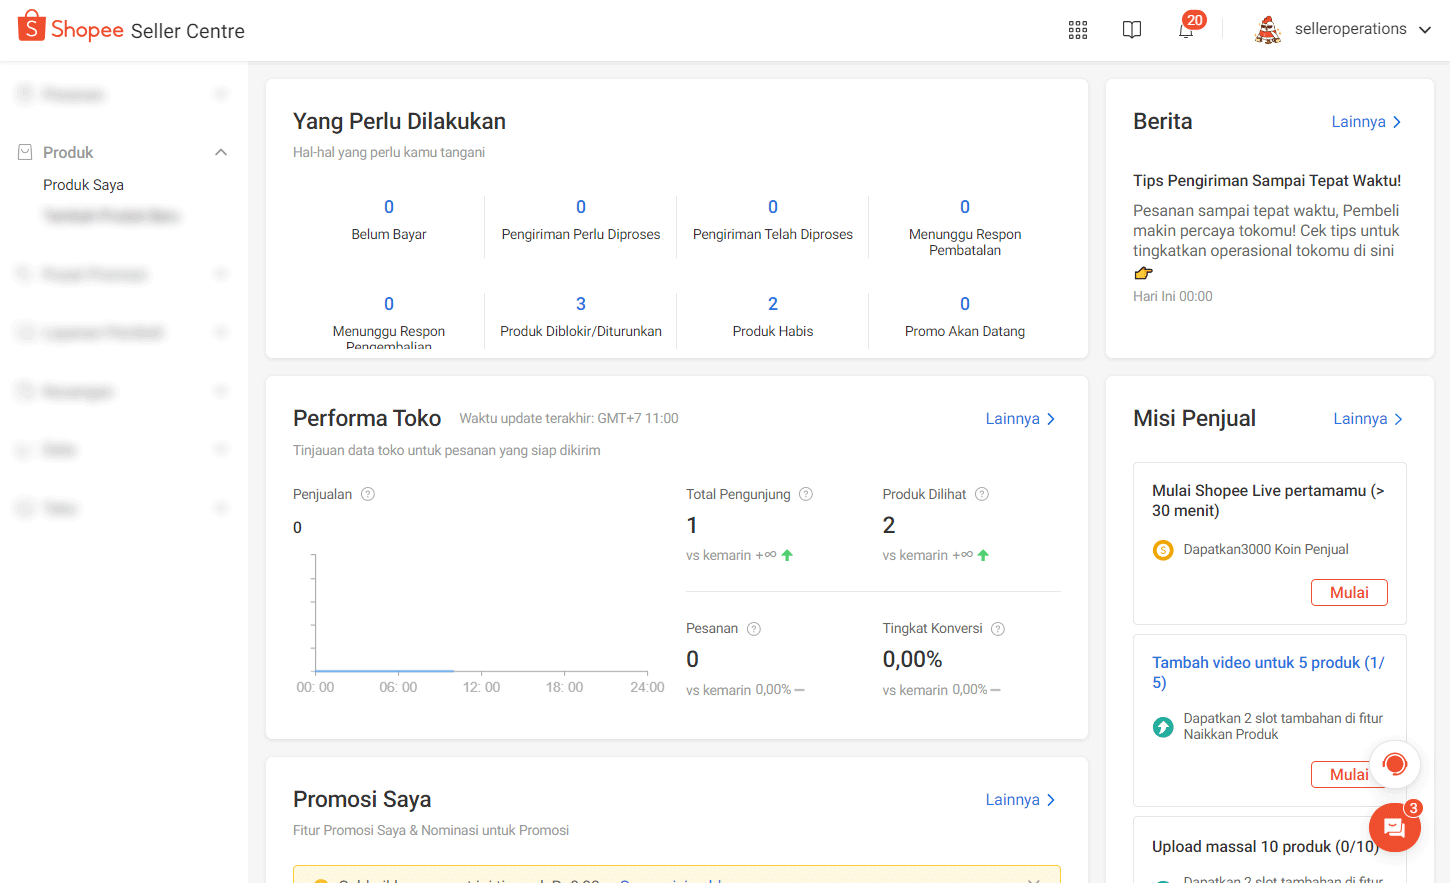Open the Produk Habis count of 2

772,304
